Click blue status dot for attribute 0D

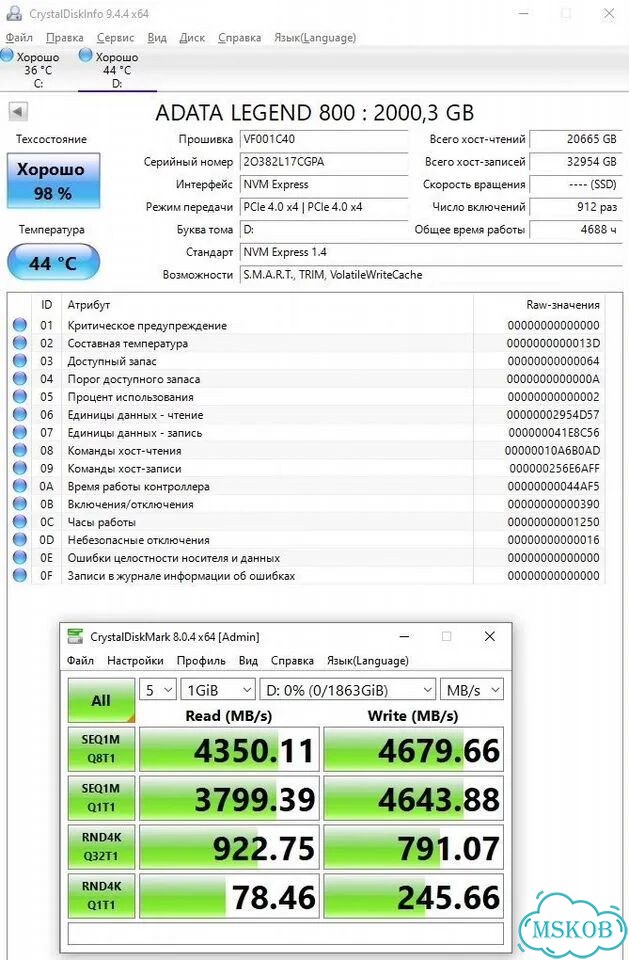pyautogui.click(x=20, y=539)
